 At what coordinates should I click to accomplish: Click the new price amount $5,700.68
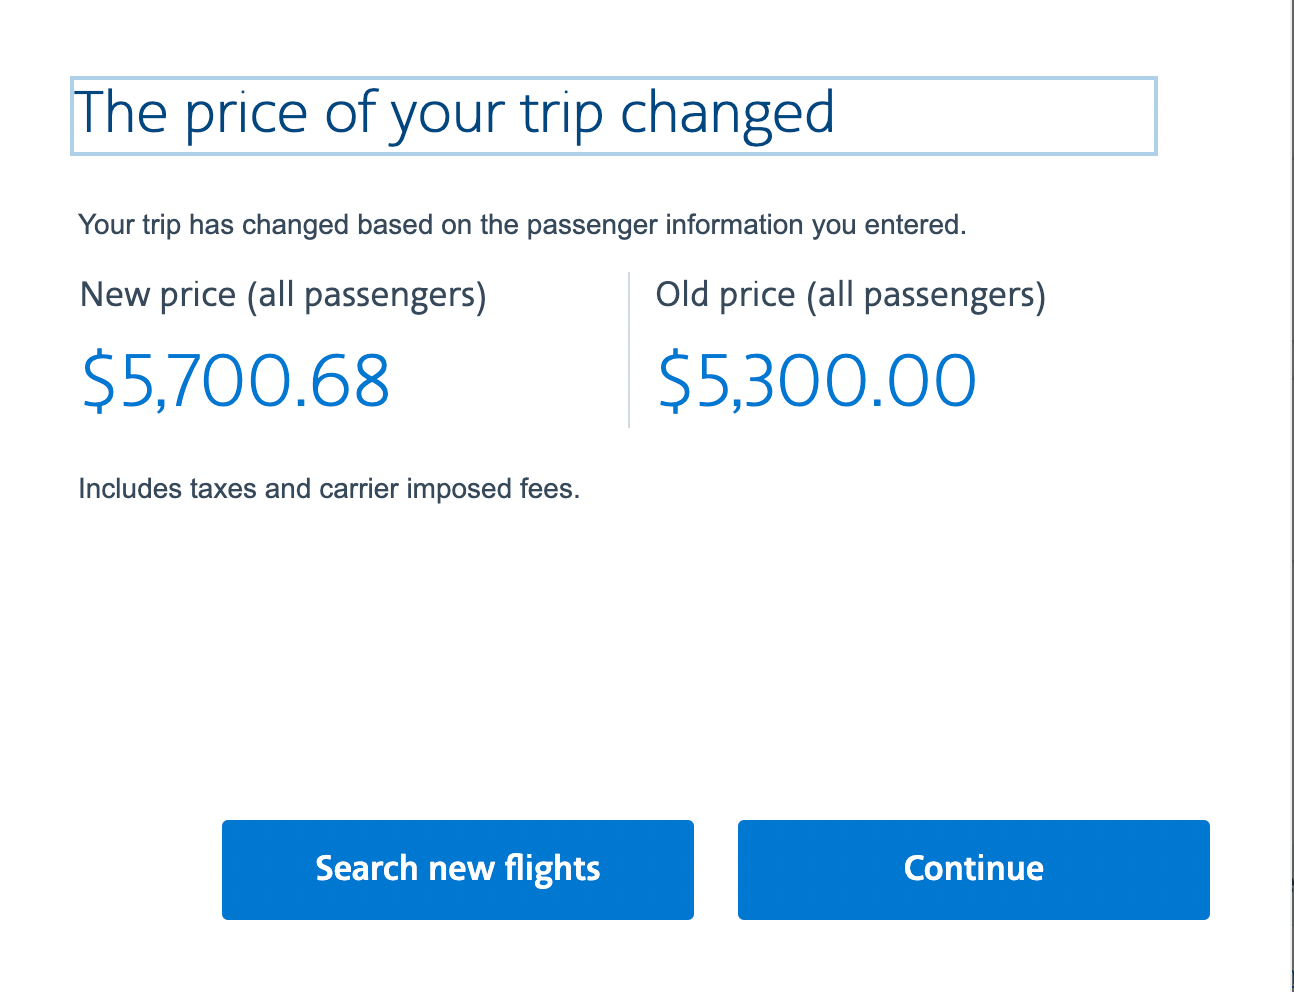[235, 382]
